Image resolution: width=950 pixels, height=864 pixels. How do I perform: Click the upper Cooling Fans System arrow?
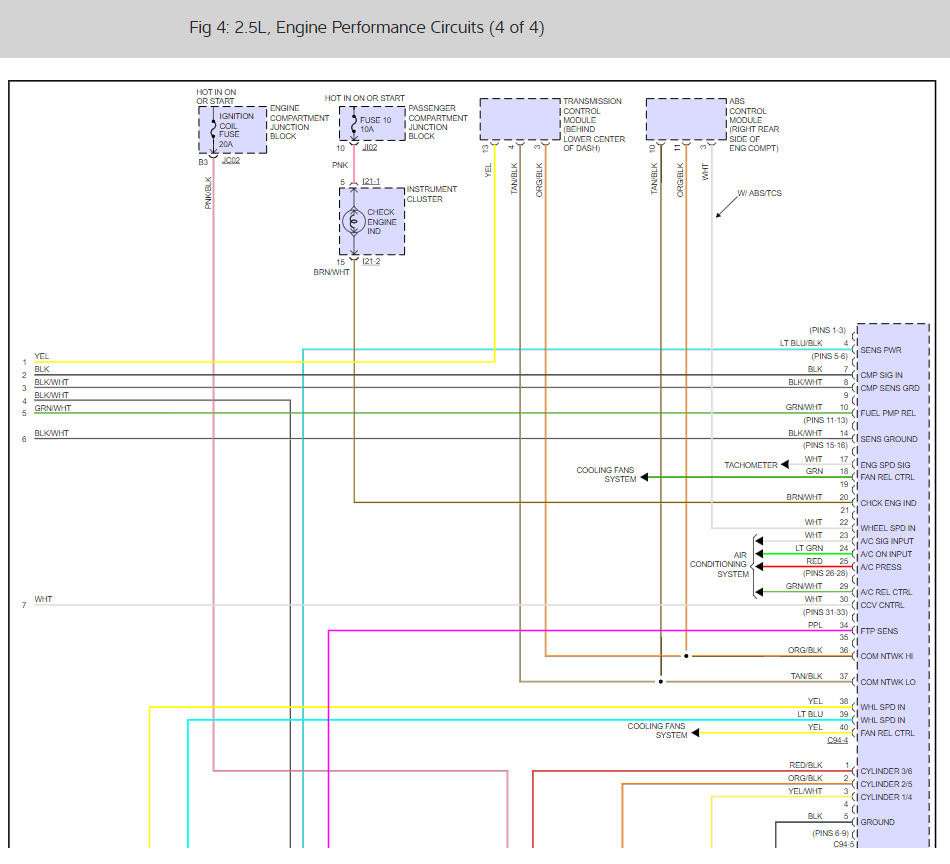tap(644, 477)
